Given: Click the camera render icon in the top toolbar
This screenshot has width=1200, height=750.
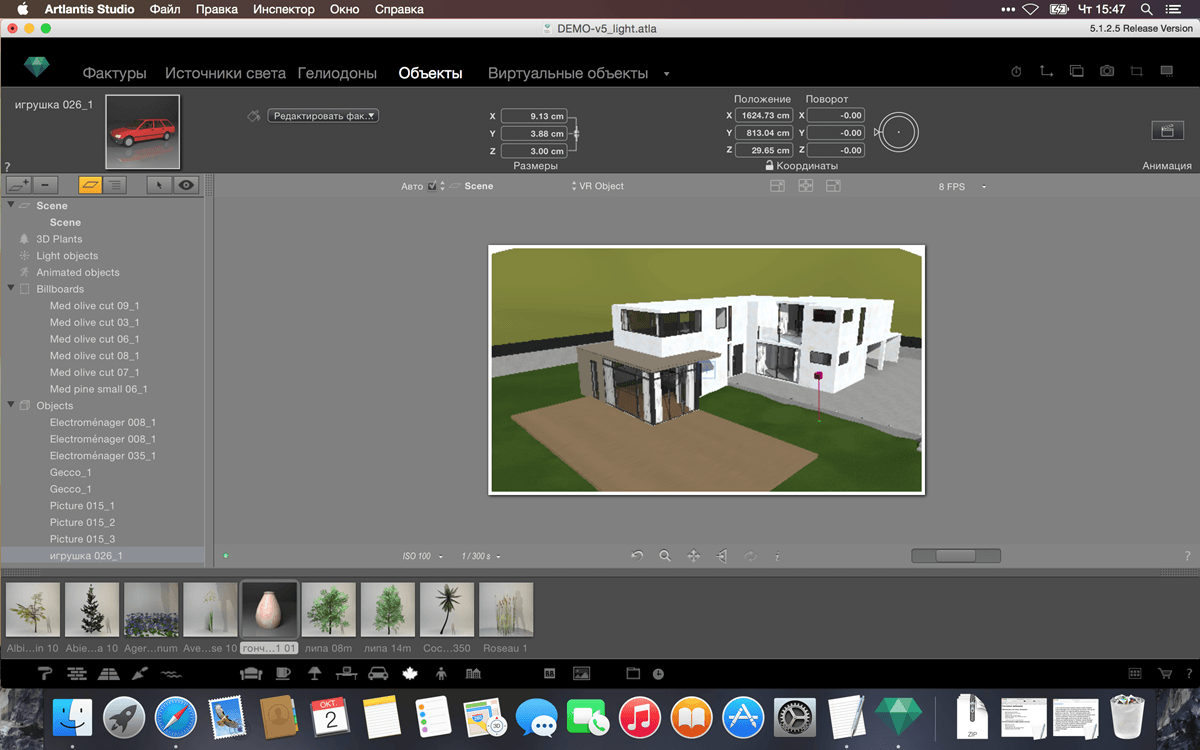Looking at the screenshot, I should coord(1107,72).
